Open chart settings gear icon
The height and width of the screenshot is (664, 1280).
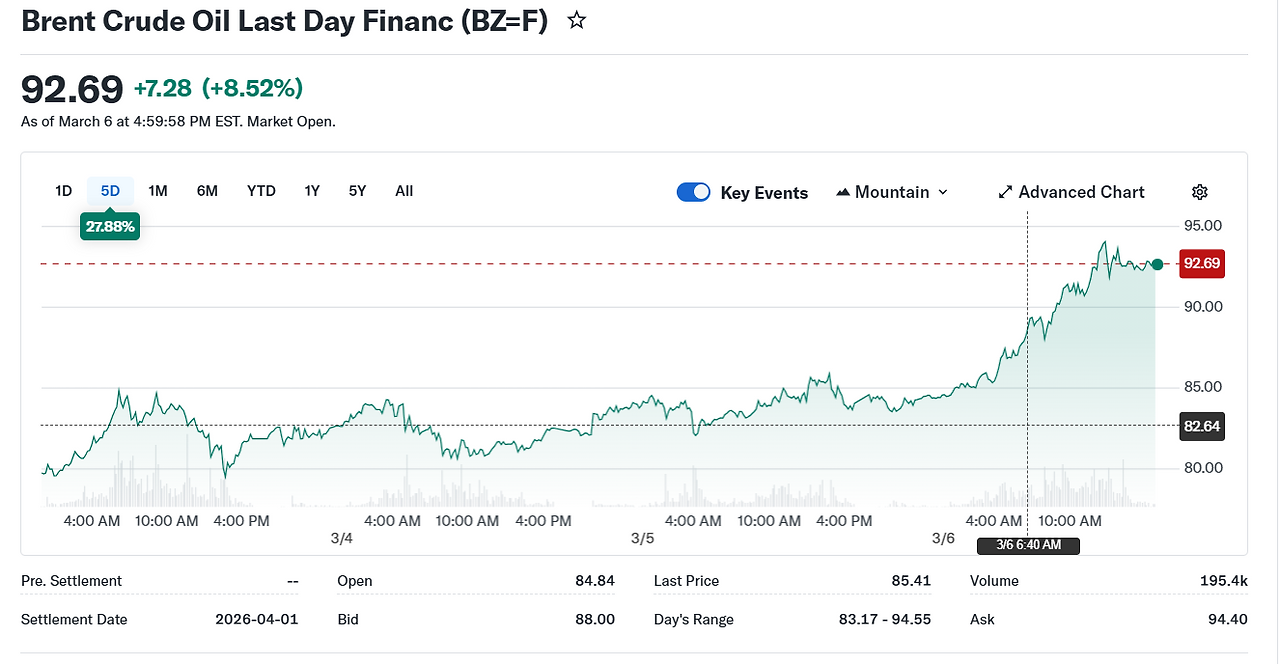click(1200, 192)
